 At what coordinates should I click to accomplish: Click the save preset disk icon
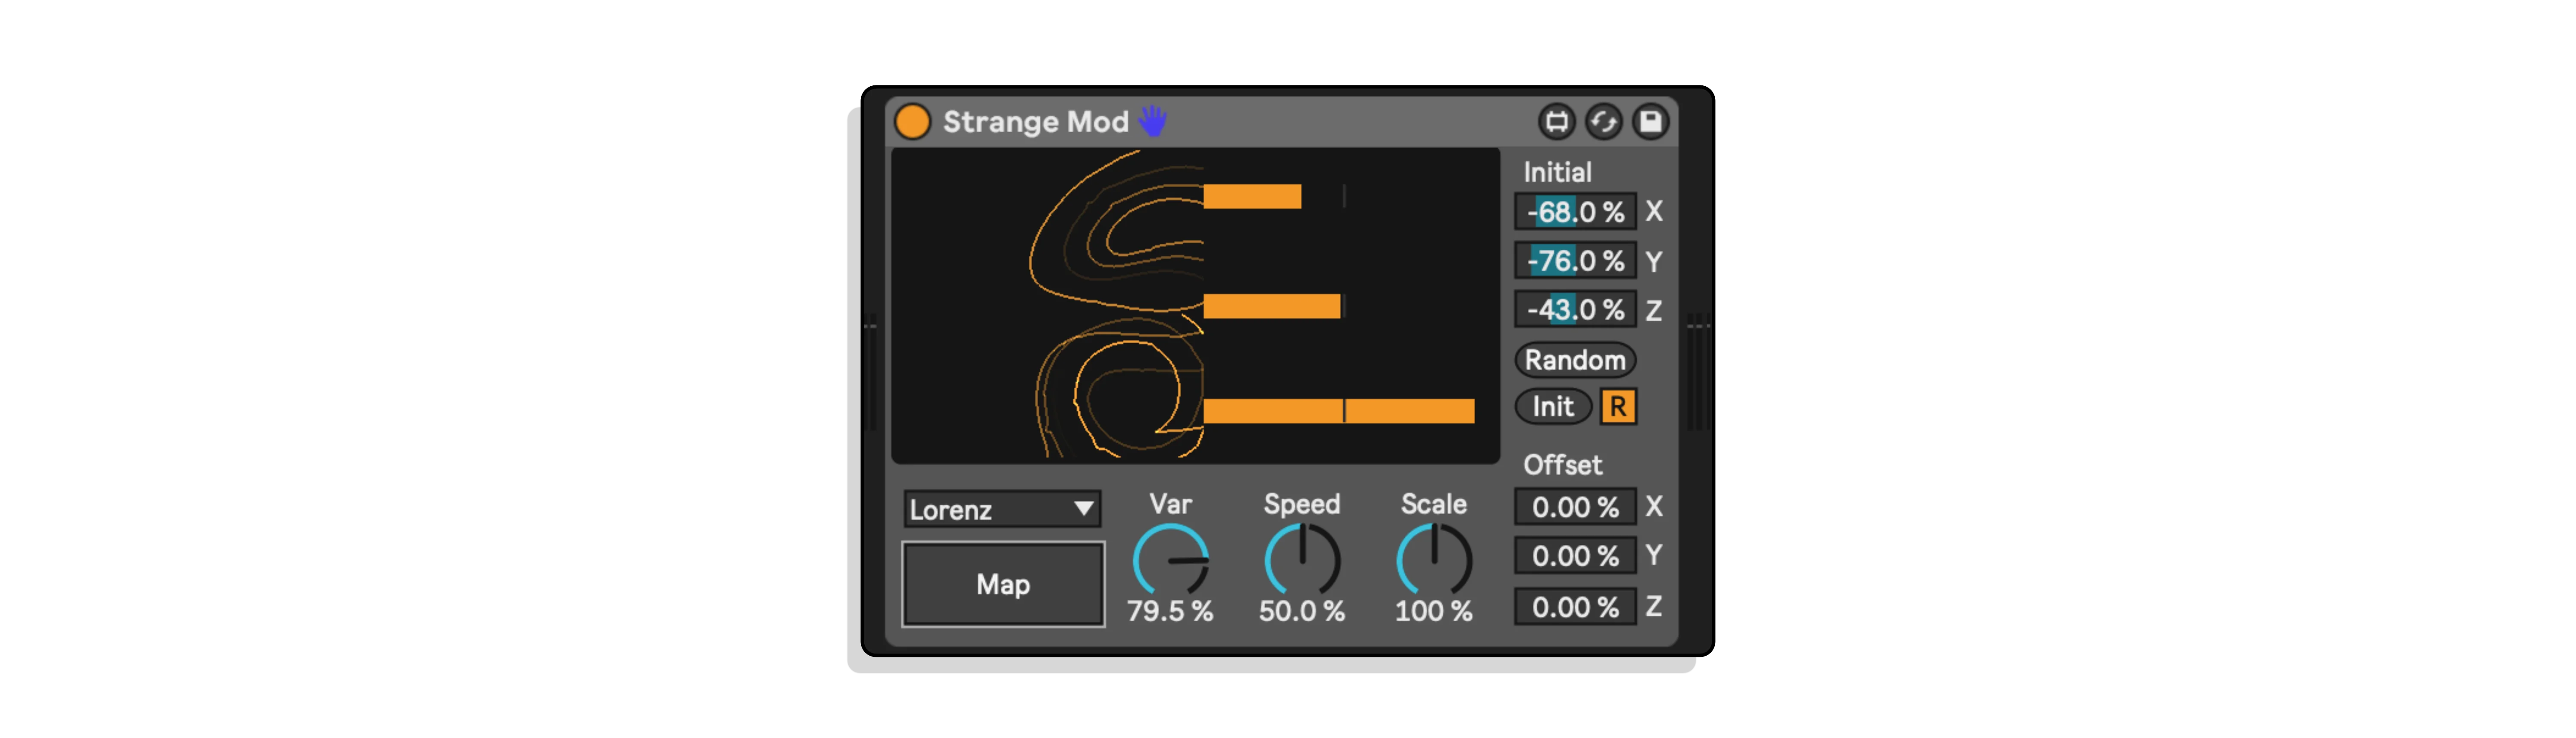(x=1650, y=122)
